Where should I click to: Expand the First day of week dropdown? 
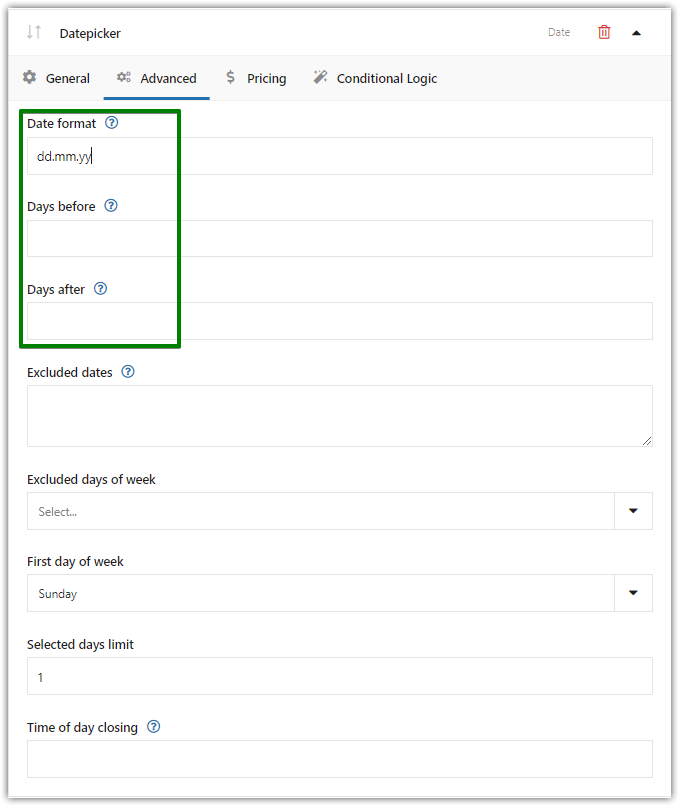[x=340, y=593]
